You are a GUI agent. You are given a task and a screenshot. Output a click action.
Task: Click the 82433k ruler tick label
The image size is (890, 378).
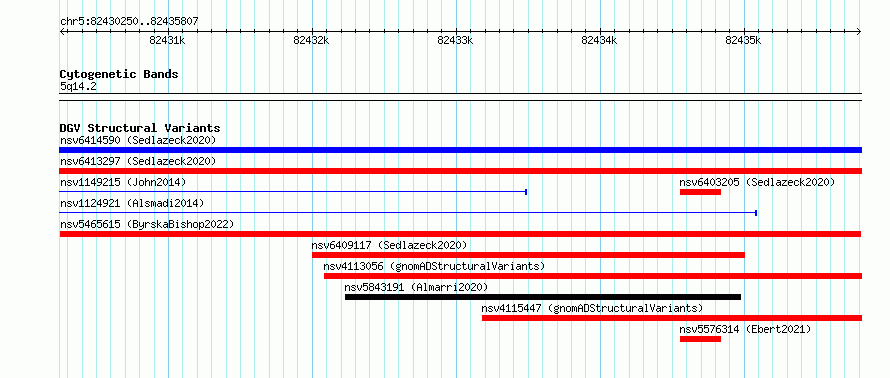[455, 40]
